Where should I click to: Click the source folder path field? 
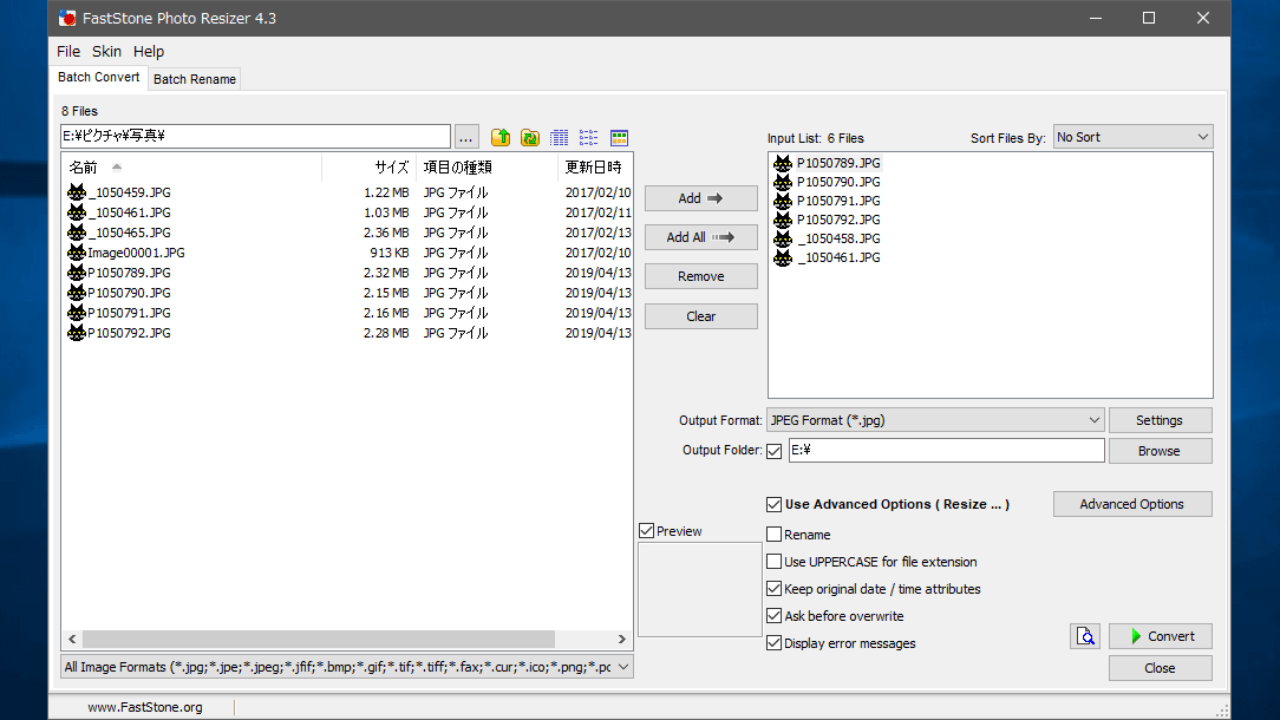[256, 137]
